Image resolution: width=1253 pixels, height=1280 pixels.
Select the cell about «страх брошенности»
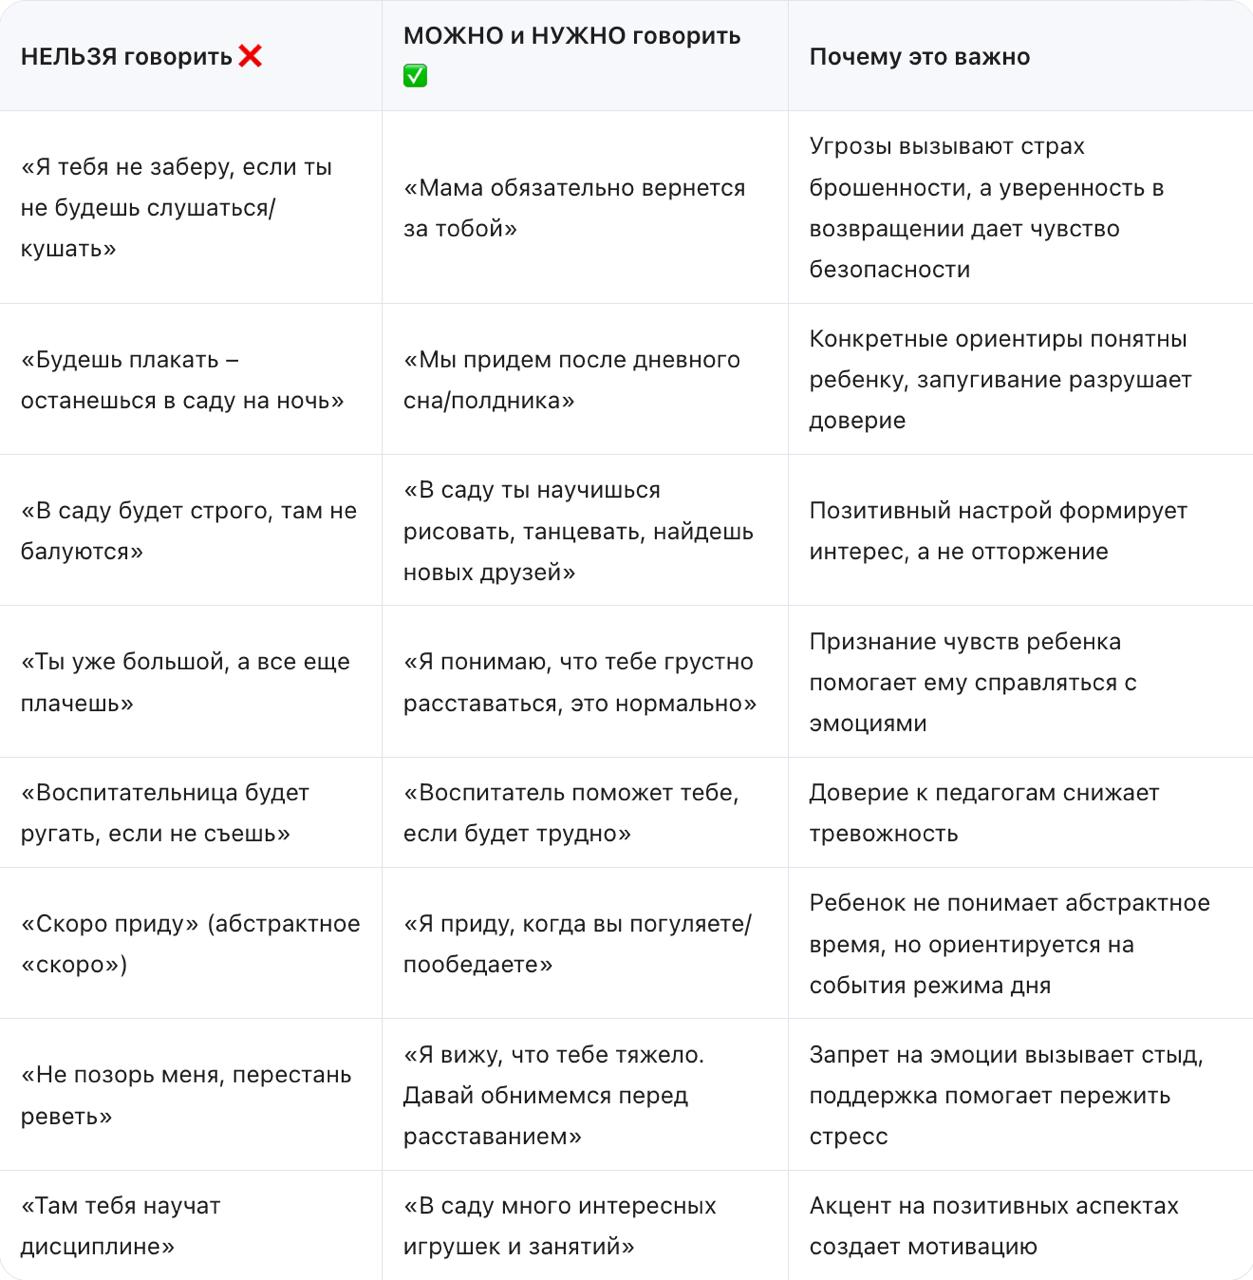[1020, 208]
